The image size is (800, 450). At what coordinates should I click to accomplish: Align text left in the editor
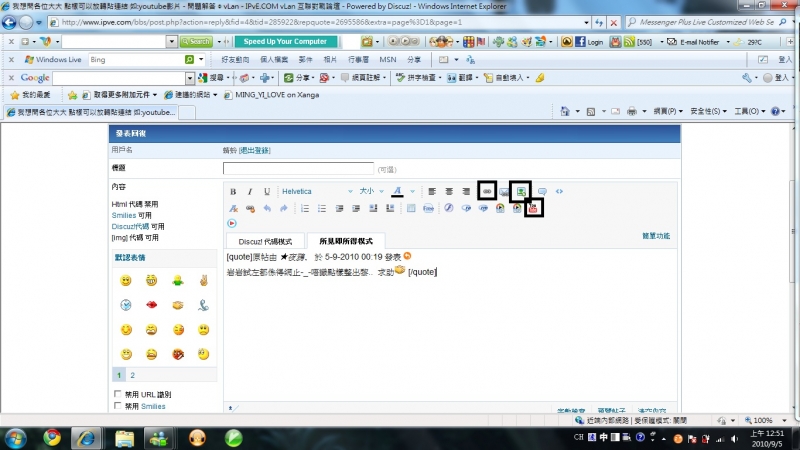[432, 191]
